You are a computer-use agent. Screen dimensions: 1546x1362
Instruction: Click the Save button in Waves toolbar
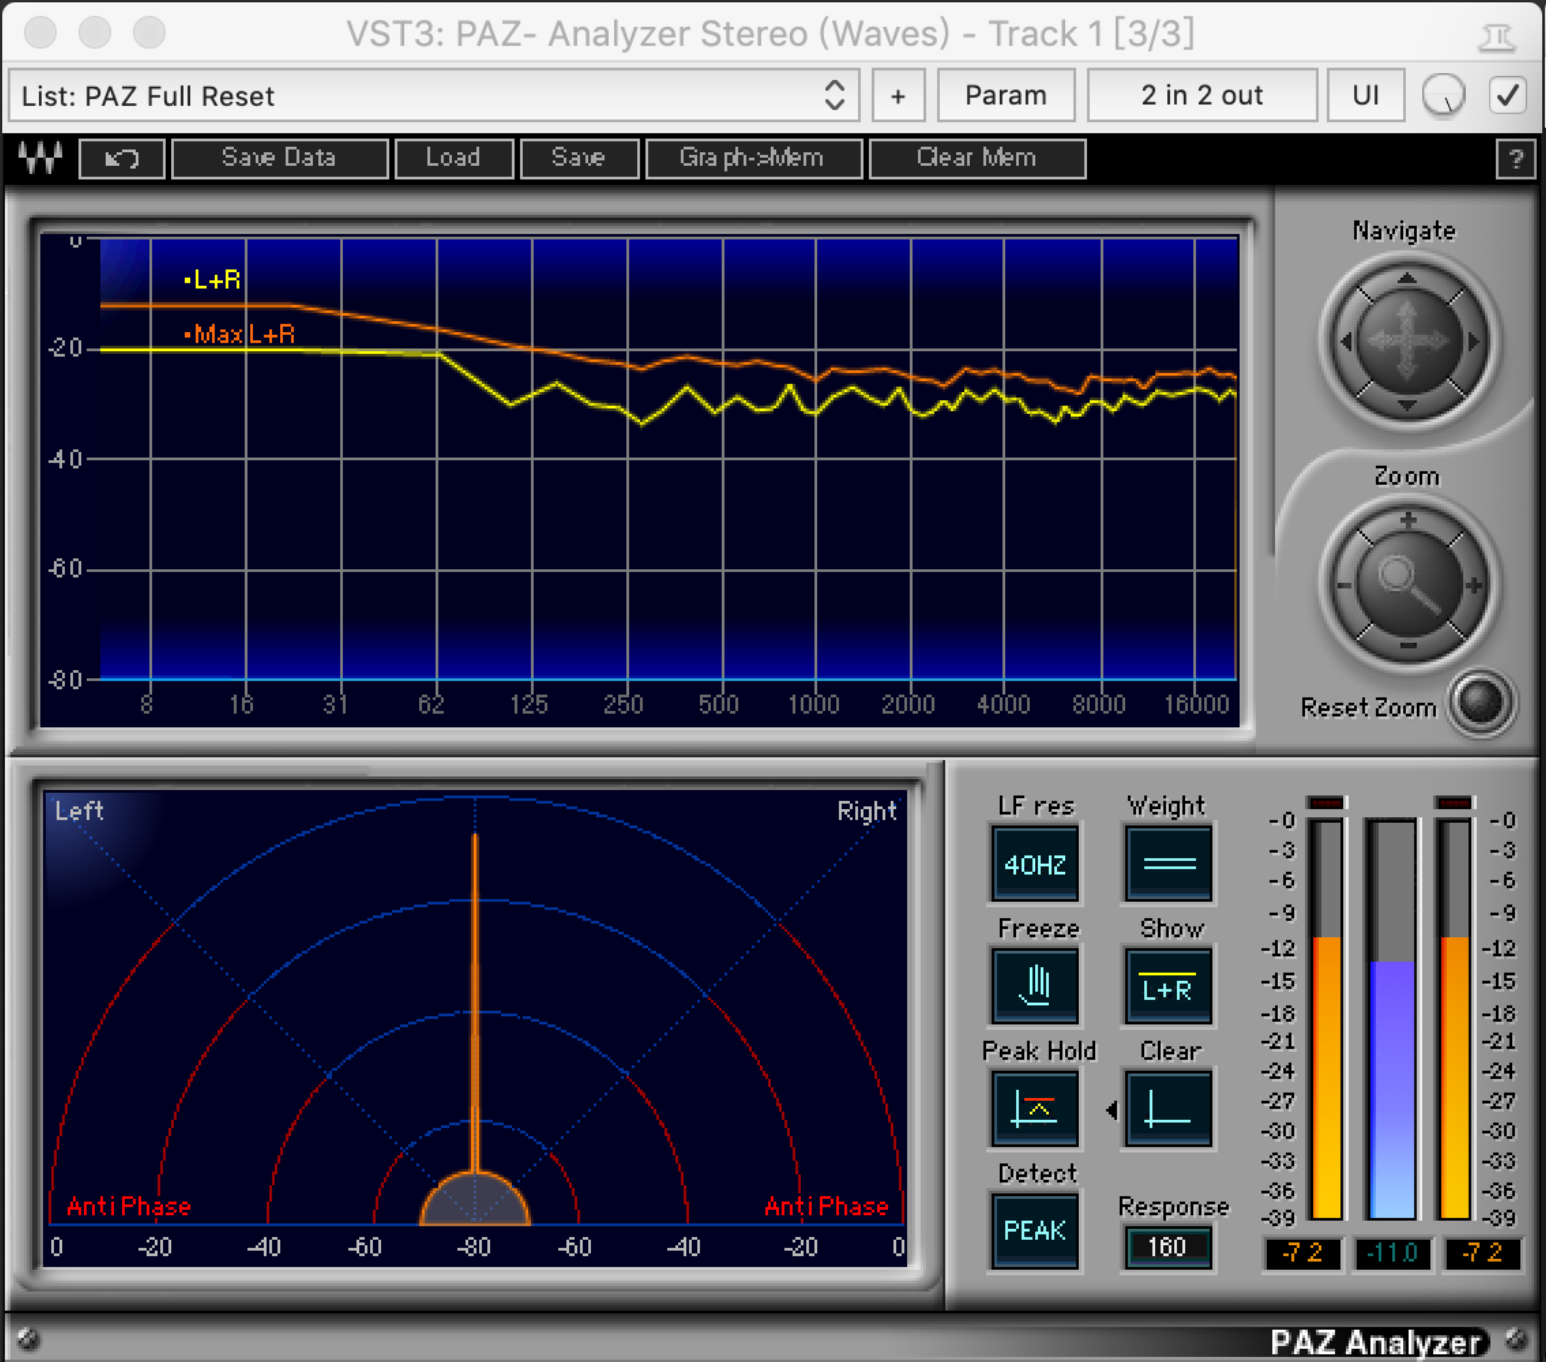[579, 158]
